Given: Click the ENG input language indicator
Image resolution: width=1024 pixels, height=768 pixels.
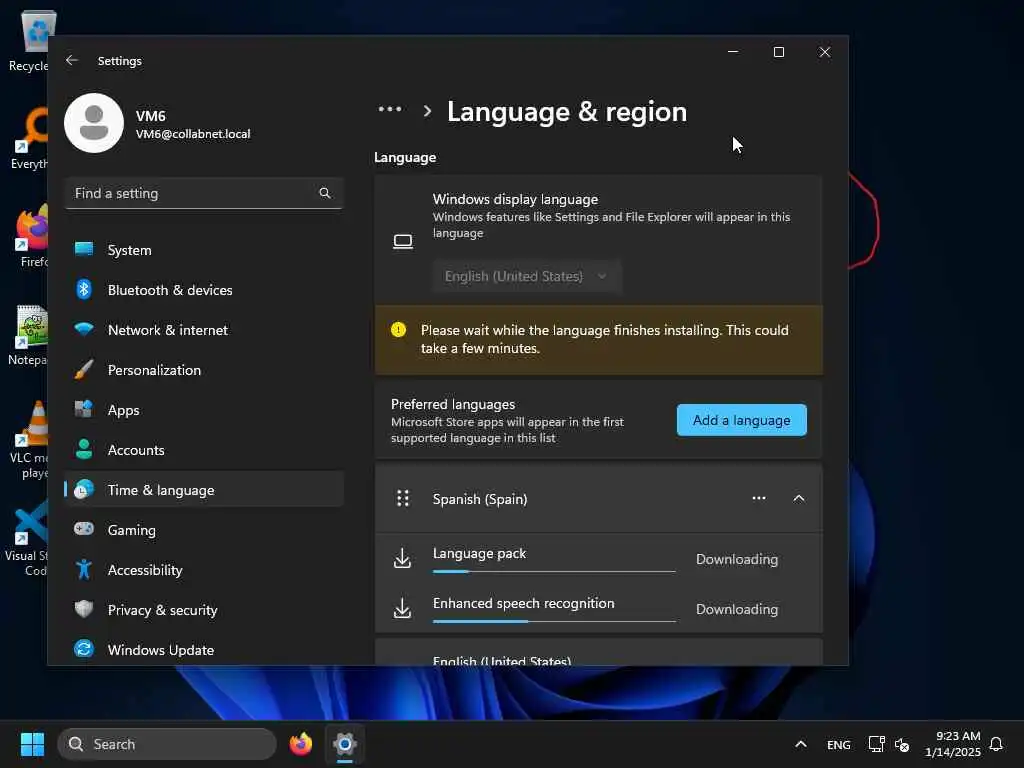Looking at the screenshot, I should point(839,744).
